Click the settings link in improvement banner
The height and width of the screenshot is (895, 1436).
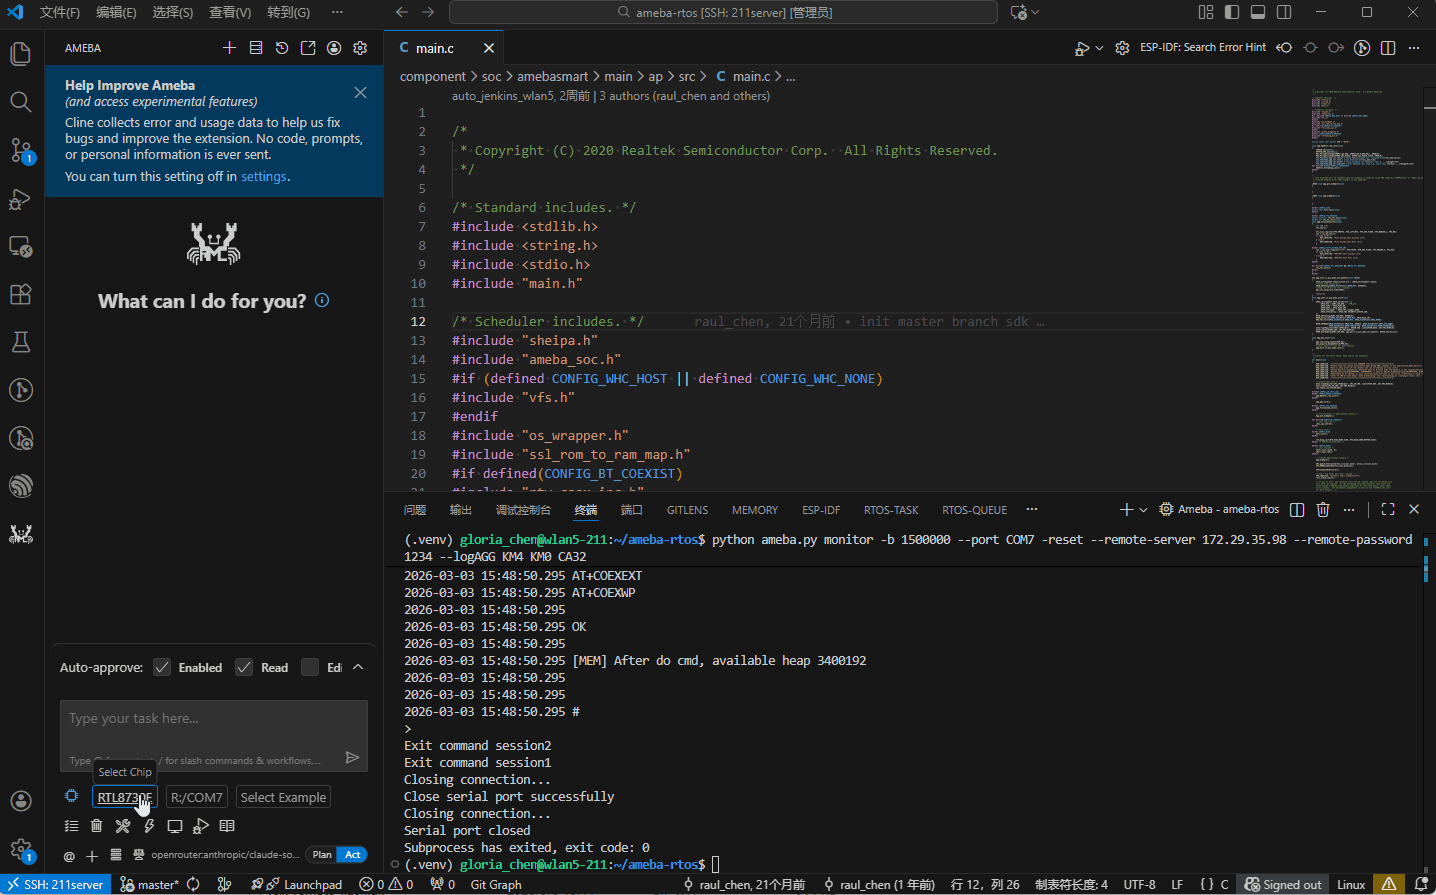click(x=264, y=177)
